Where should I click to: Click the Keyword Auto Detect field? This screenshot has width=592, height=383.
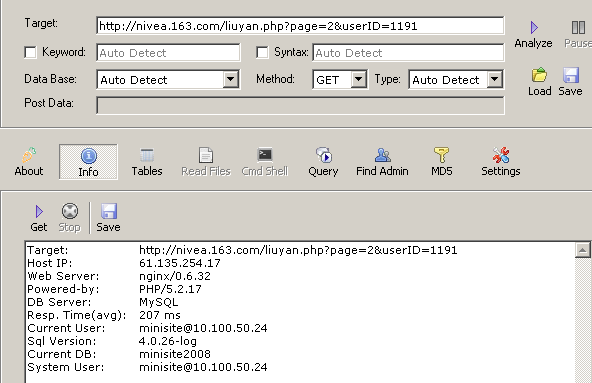click(x=168, y=53)
